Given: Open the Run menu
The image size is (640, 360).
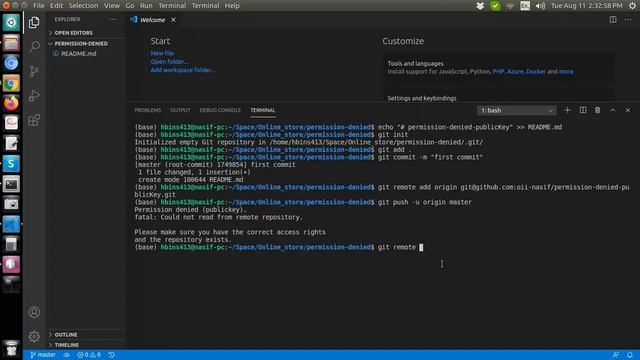Looking at the screenshot, I should (x=146, y=6).
